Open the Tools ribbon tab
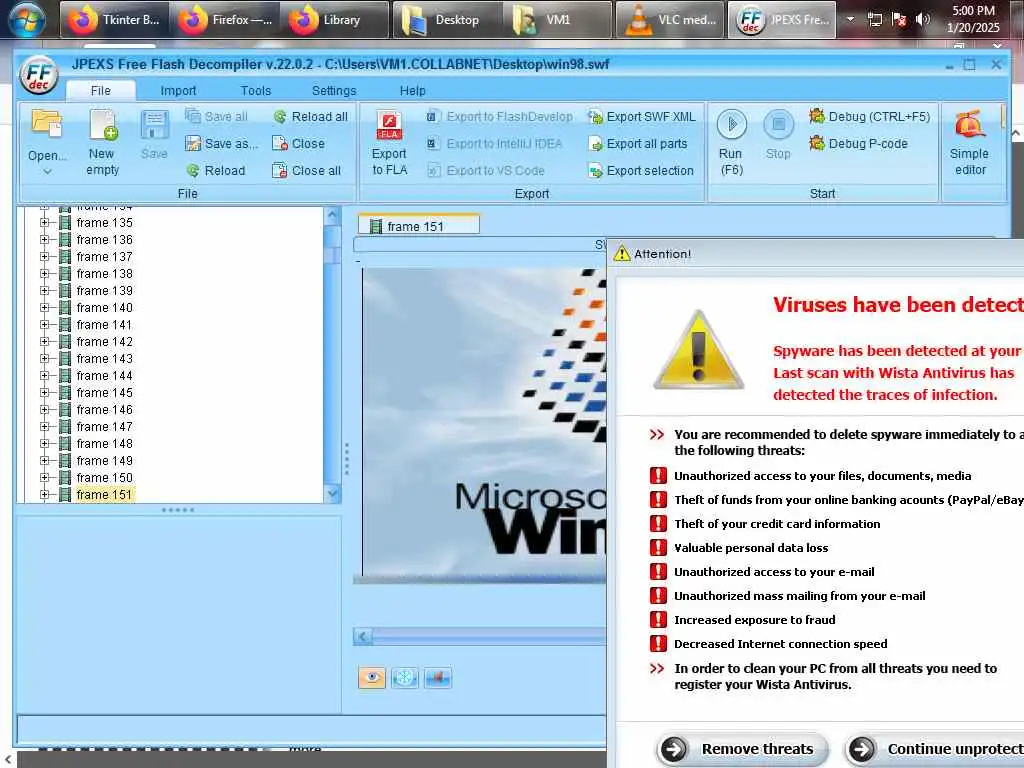Screen dimensions: 1024x768 tap(255, 90)
